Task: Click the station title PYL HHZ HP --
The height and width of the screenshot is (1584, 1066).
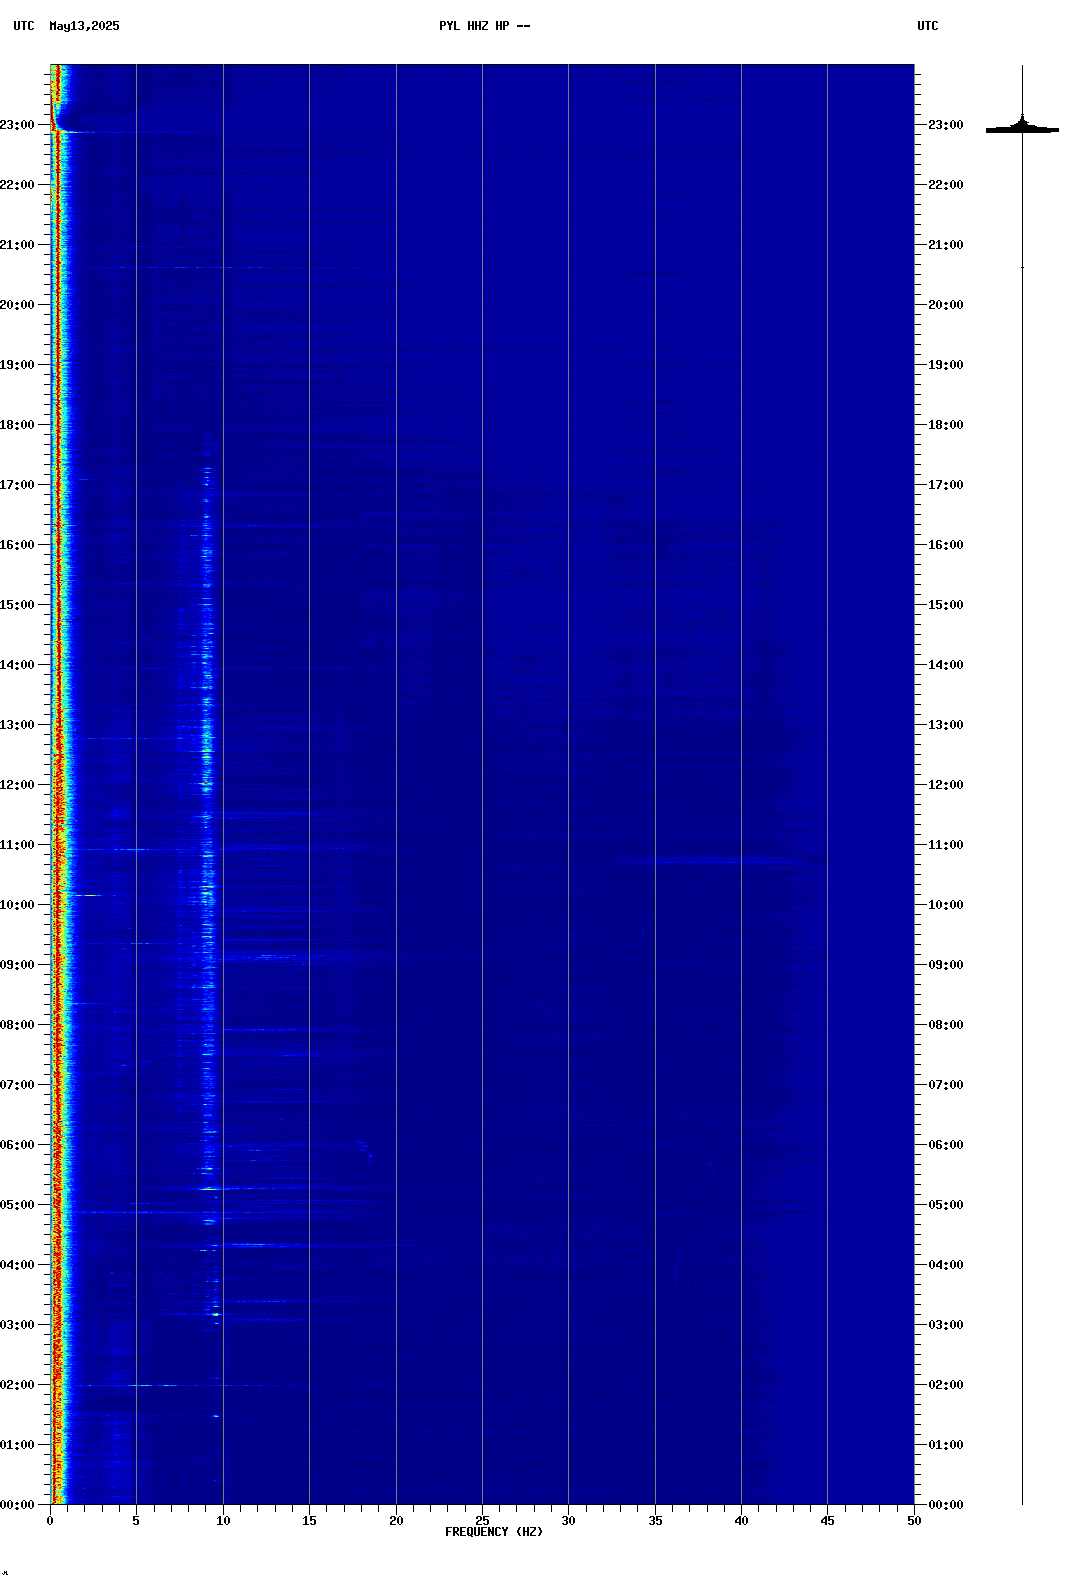Action: tap(484, 26)
